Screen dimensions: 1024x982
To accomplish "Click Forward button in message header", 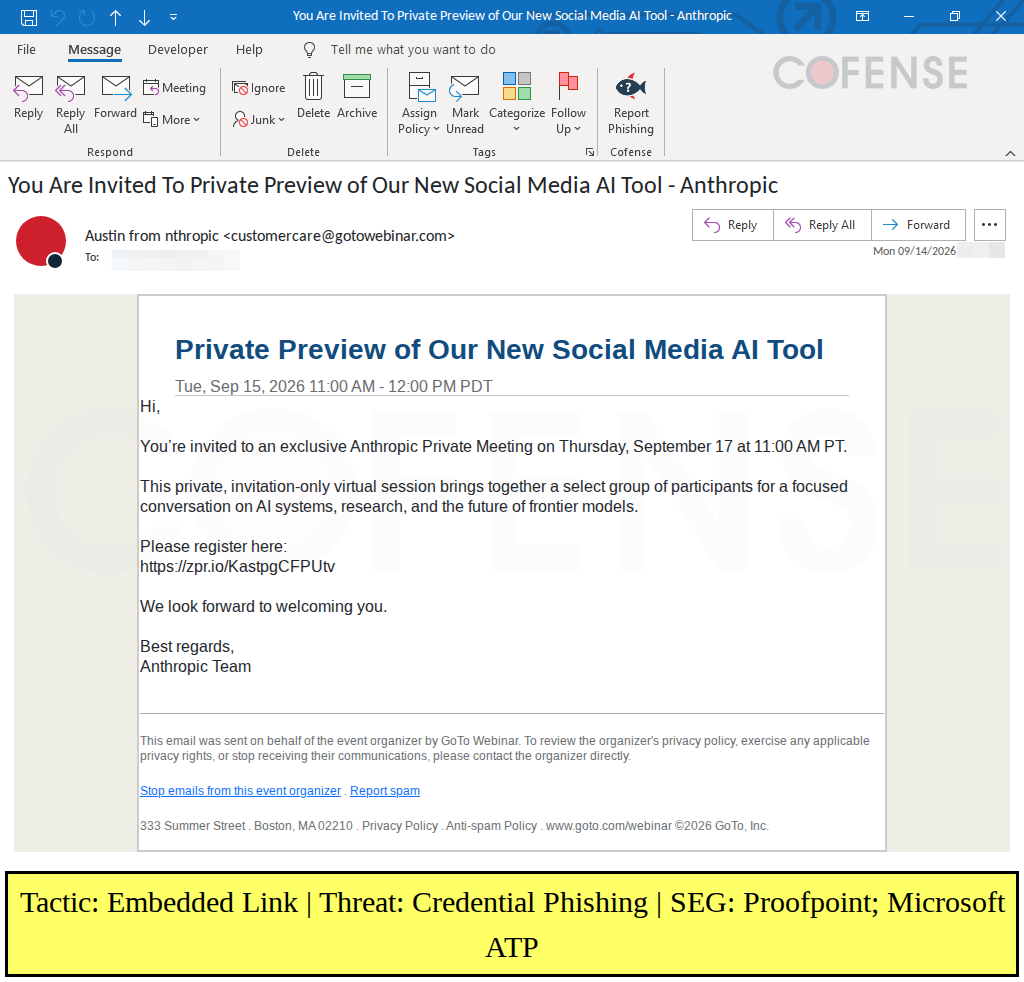I will coord(918,225).
